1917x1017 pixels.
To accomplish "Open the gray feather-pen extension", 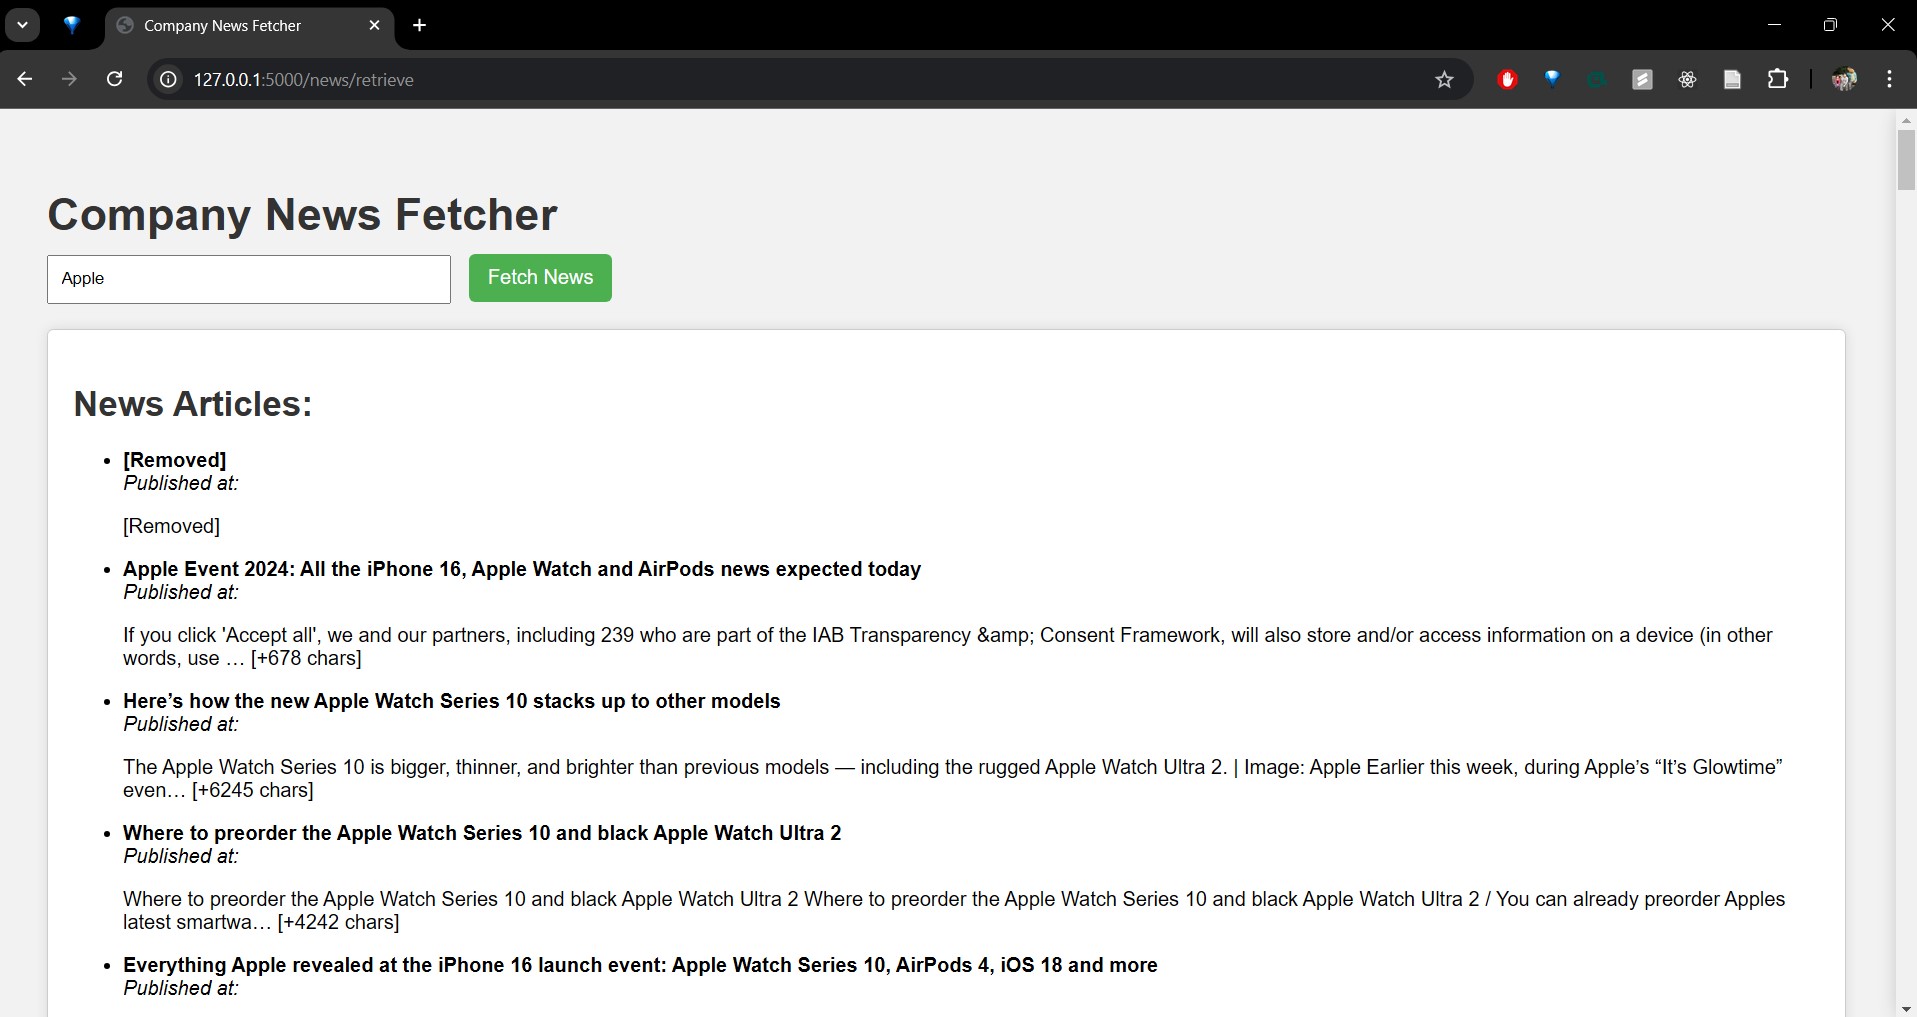I will (x=1642, y=80).
